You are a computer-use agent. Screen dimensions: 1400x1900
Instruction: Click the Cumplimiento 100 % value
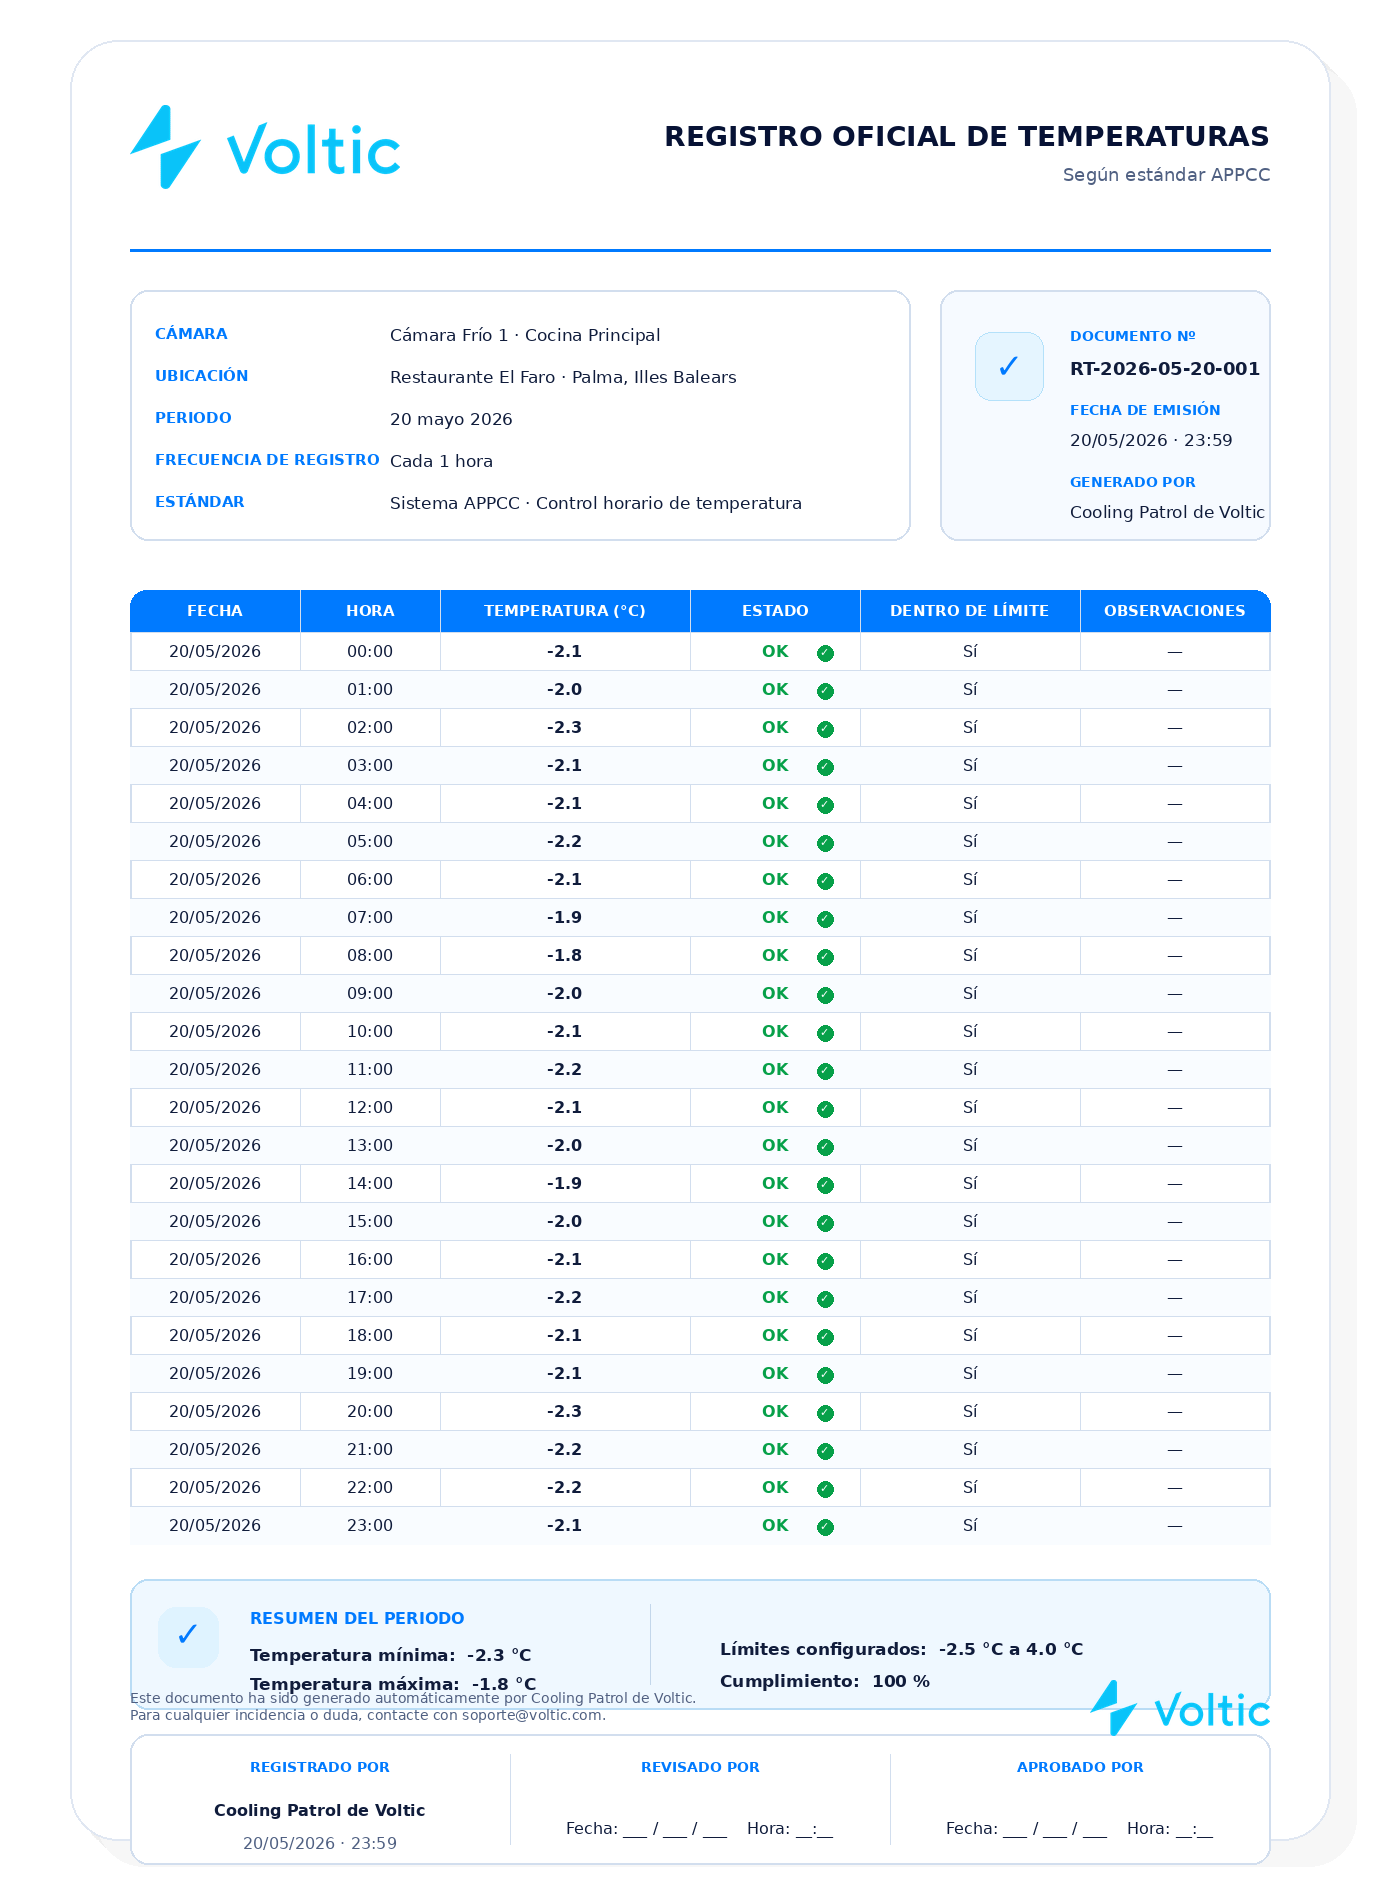901,1681
